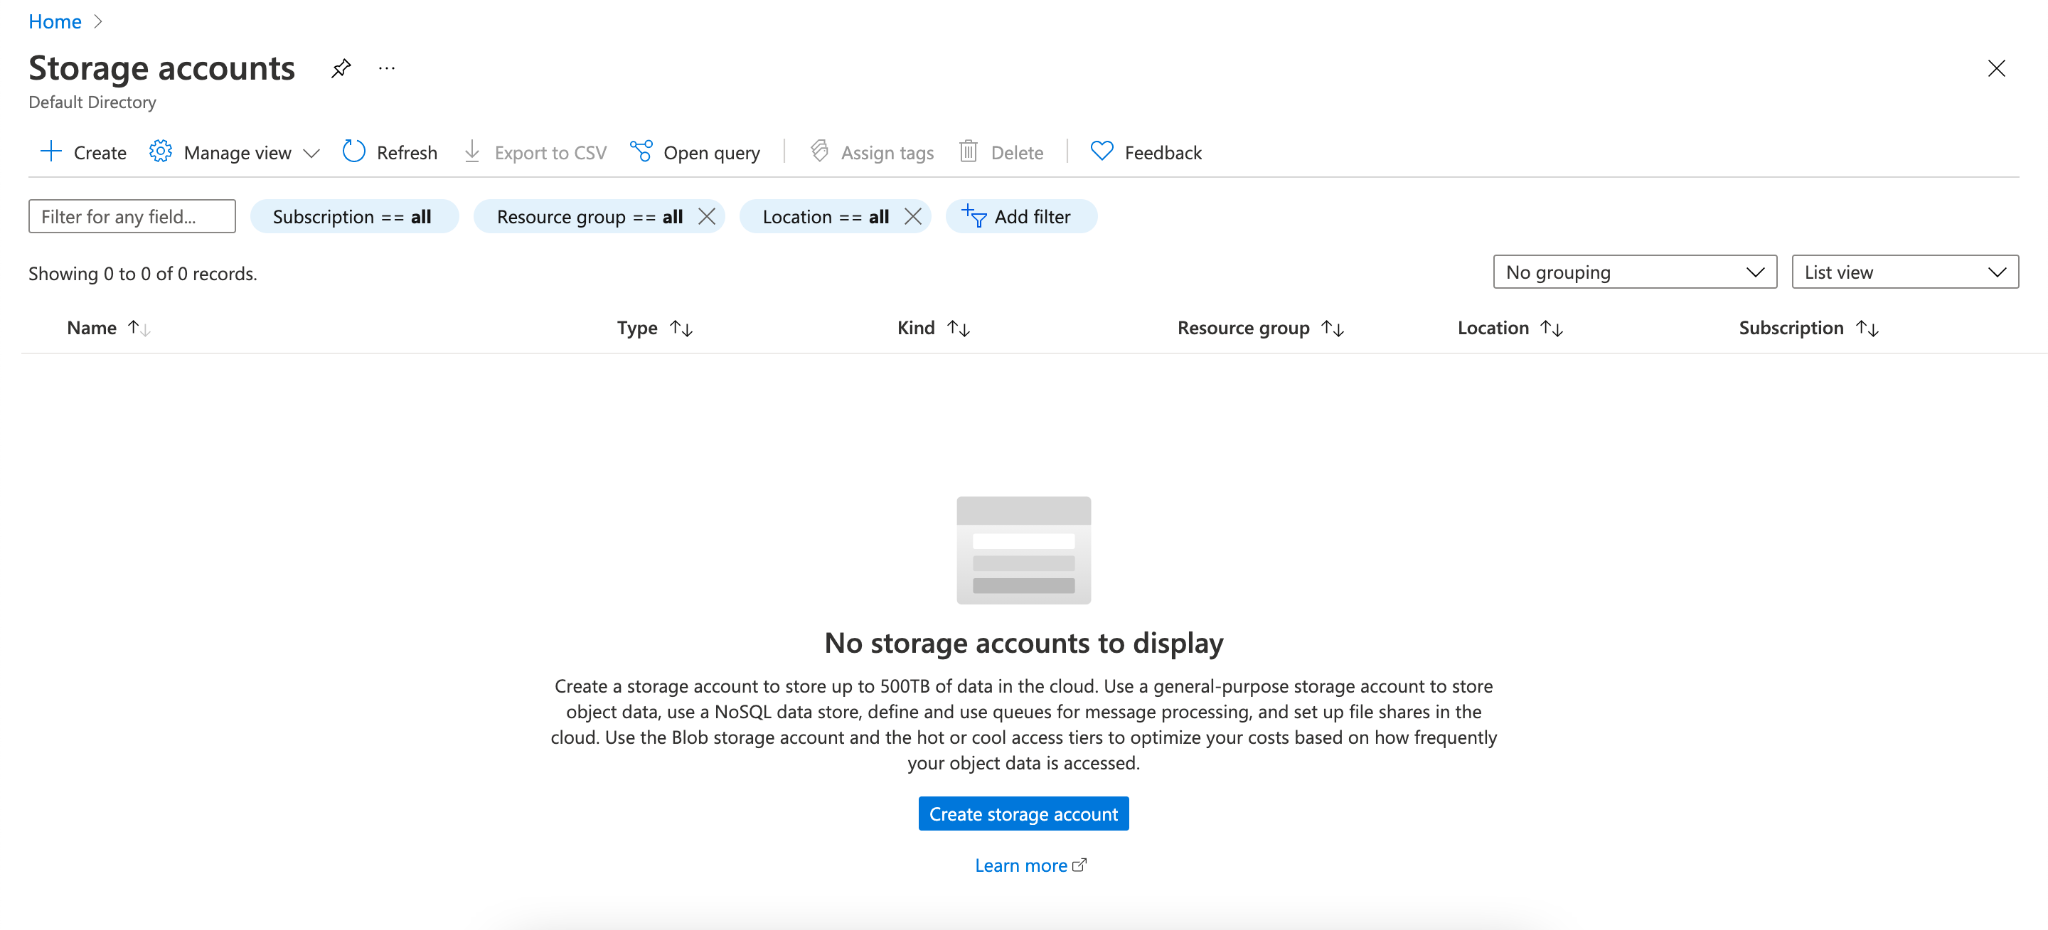Sort by the Kind column header
This screenshot has width=2048, height=930.
click(916, 328)
